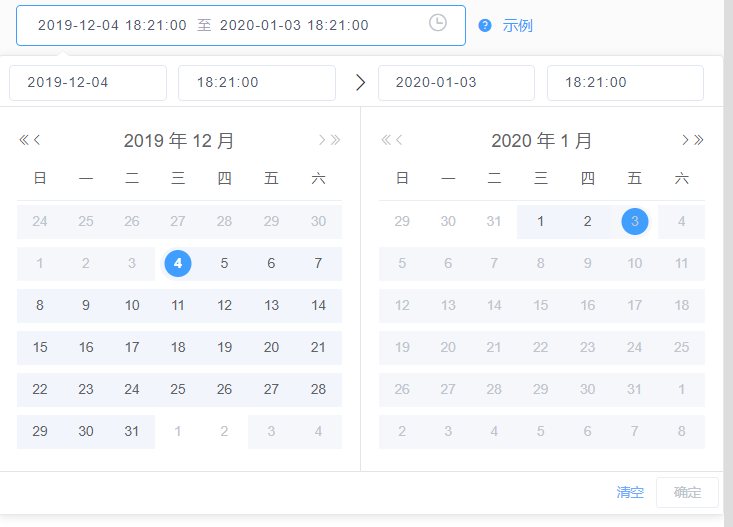This screenshot has width=733, height=527.
Task: Focus the start date field 2019-12-04
Action: (88, 83)
